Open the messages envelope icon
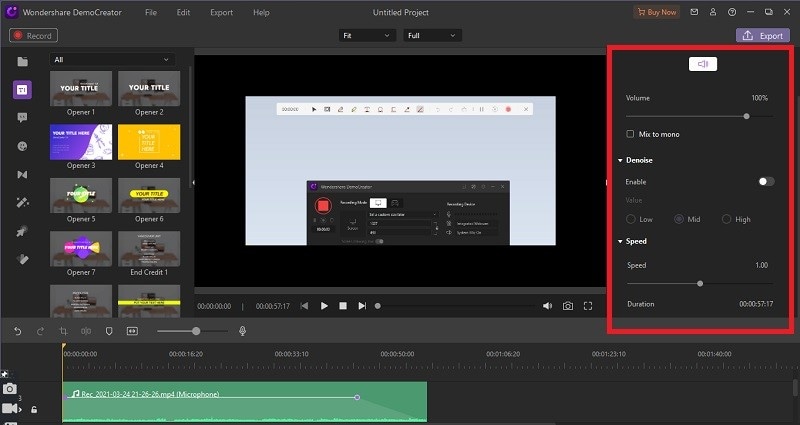 [694, 12]
